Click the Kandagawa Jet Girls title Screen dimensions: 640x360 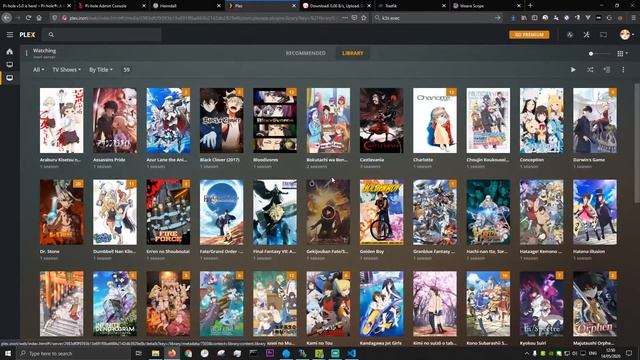(x=382, y=343)
